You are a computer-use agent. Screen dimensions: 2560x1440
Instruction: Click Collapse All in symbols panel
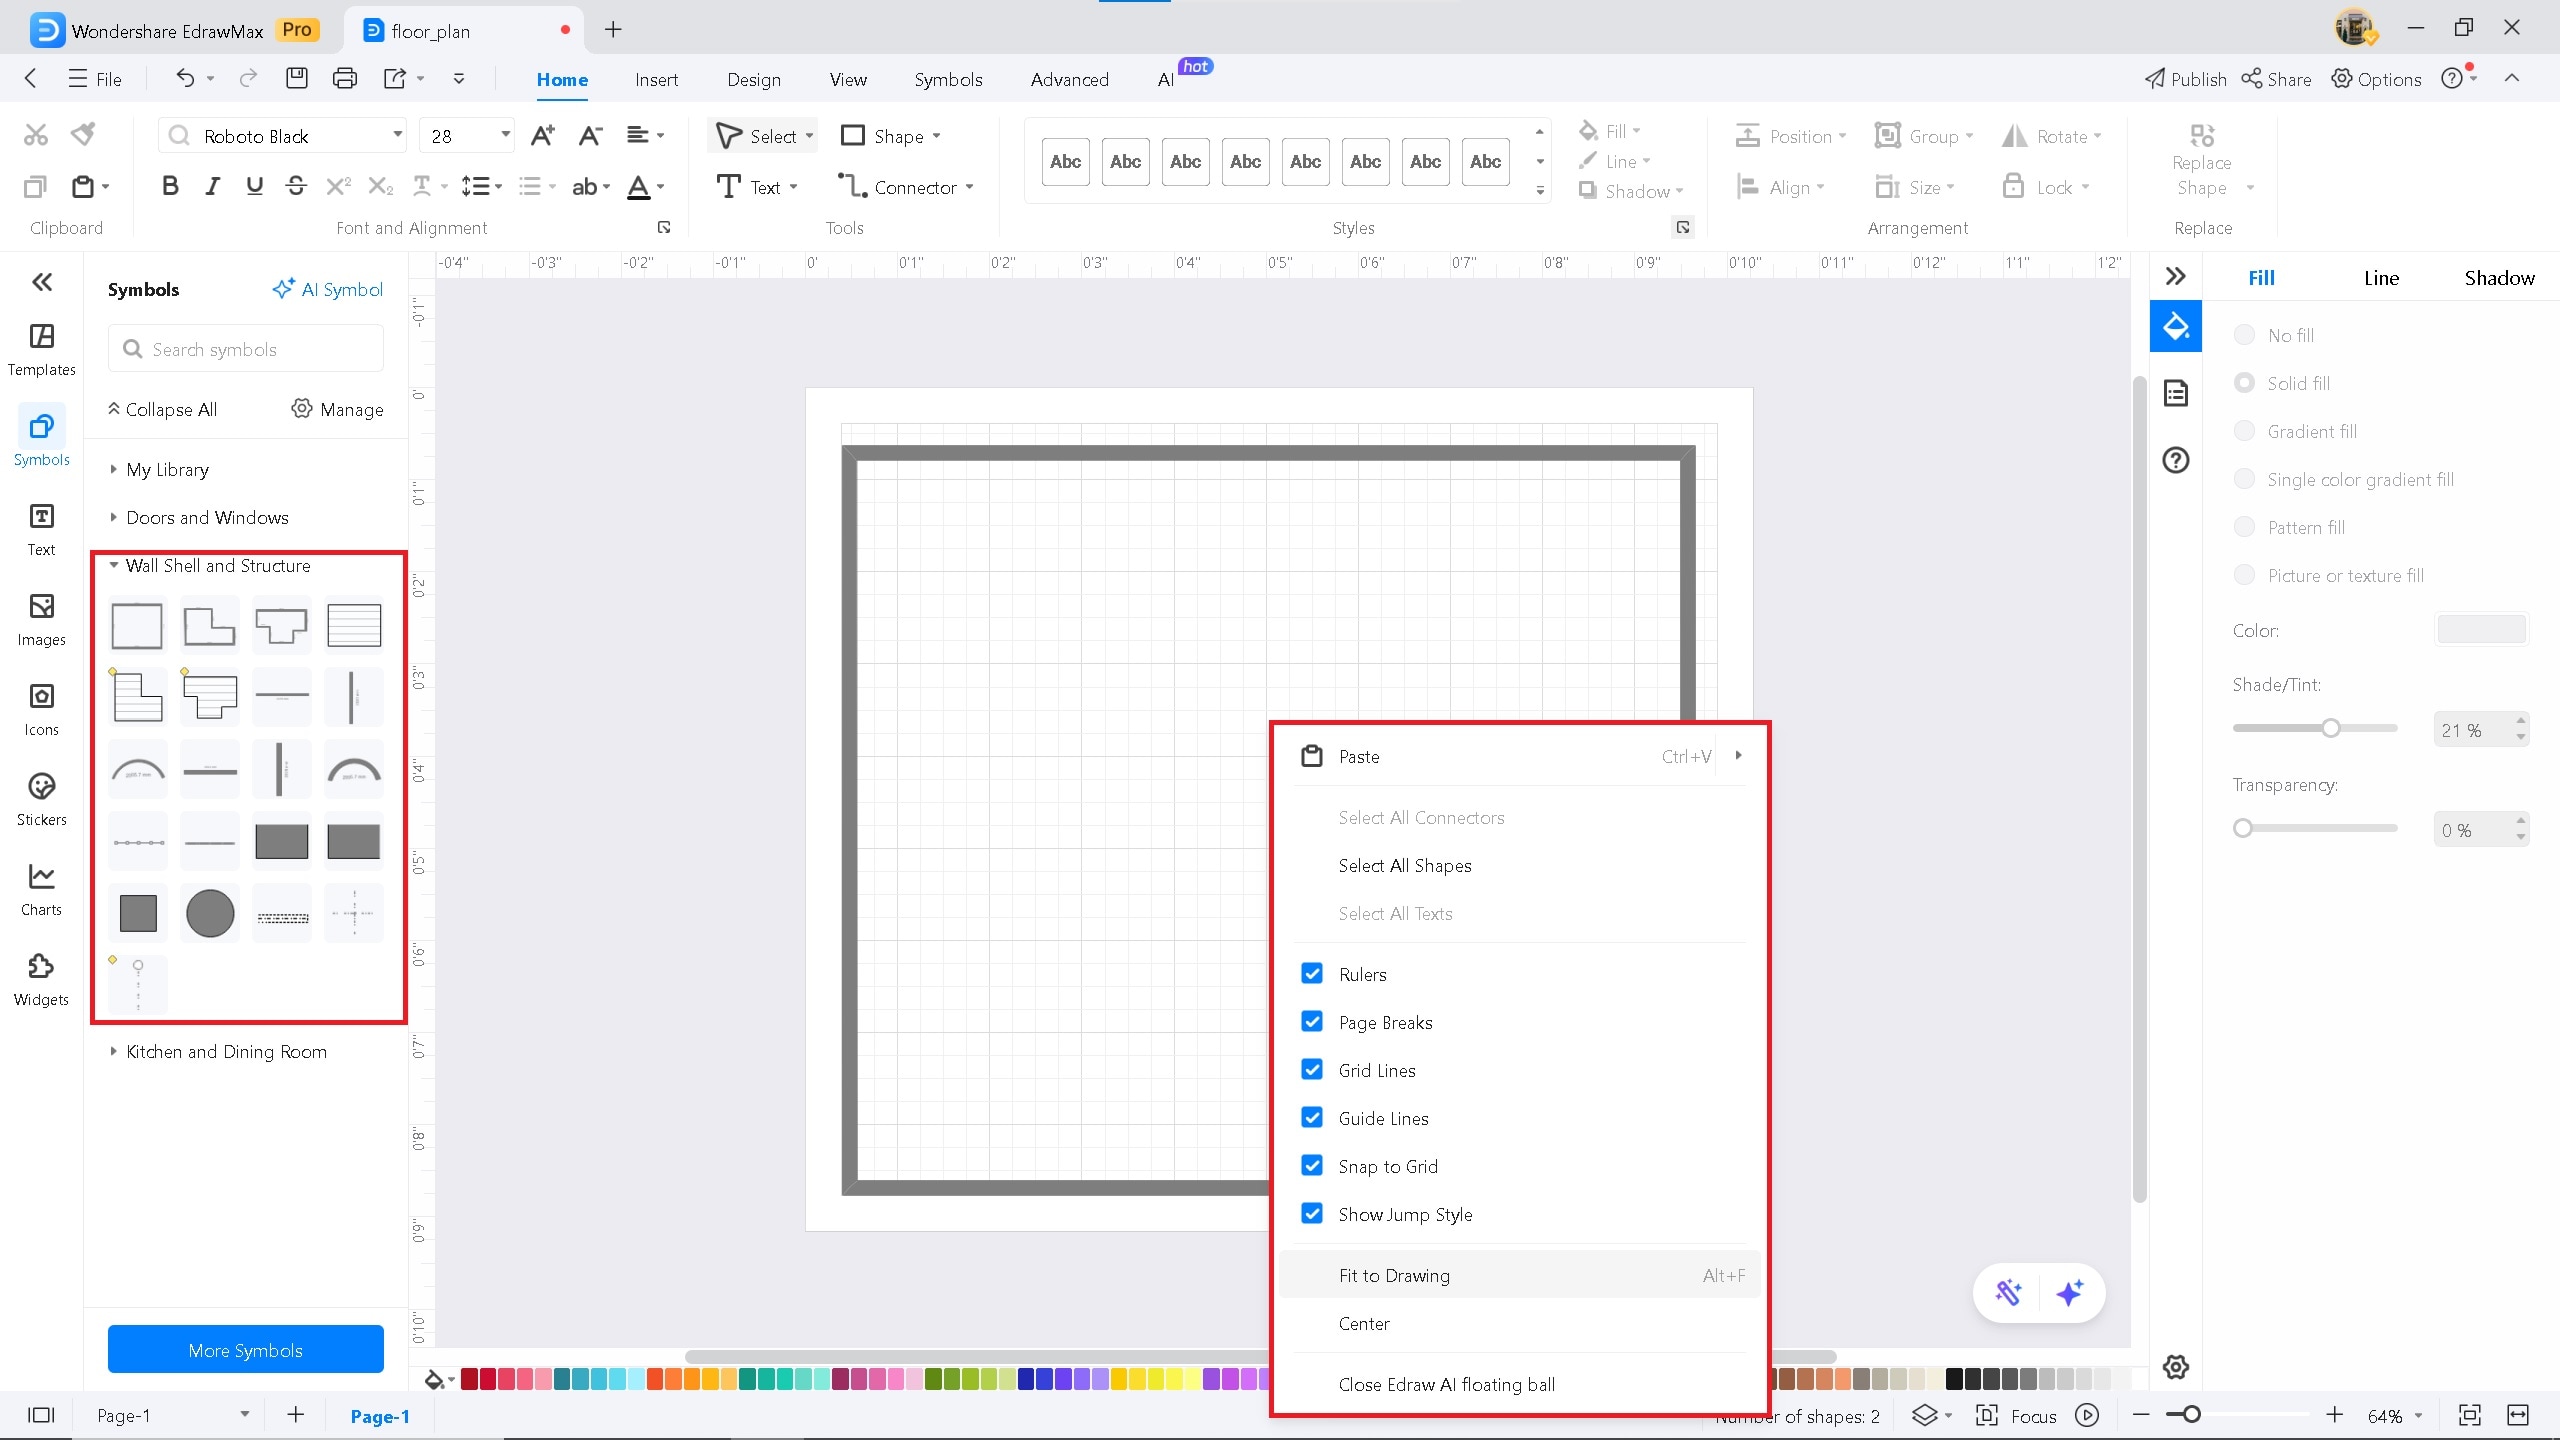click(162, 409)
